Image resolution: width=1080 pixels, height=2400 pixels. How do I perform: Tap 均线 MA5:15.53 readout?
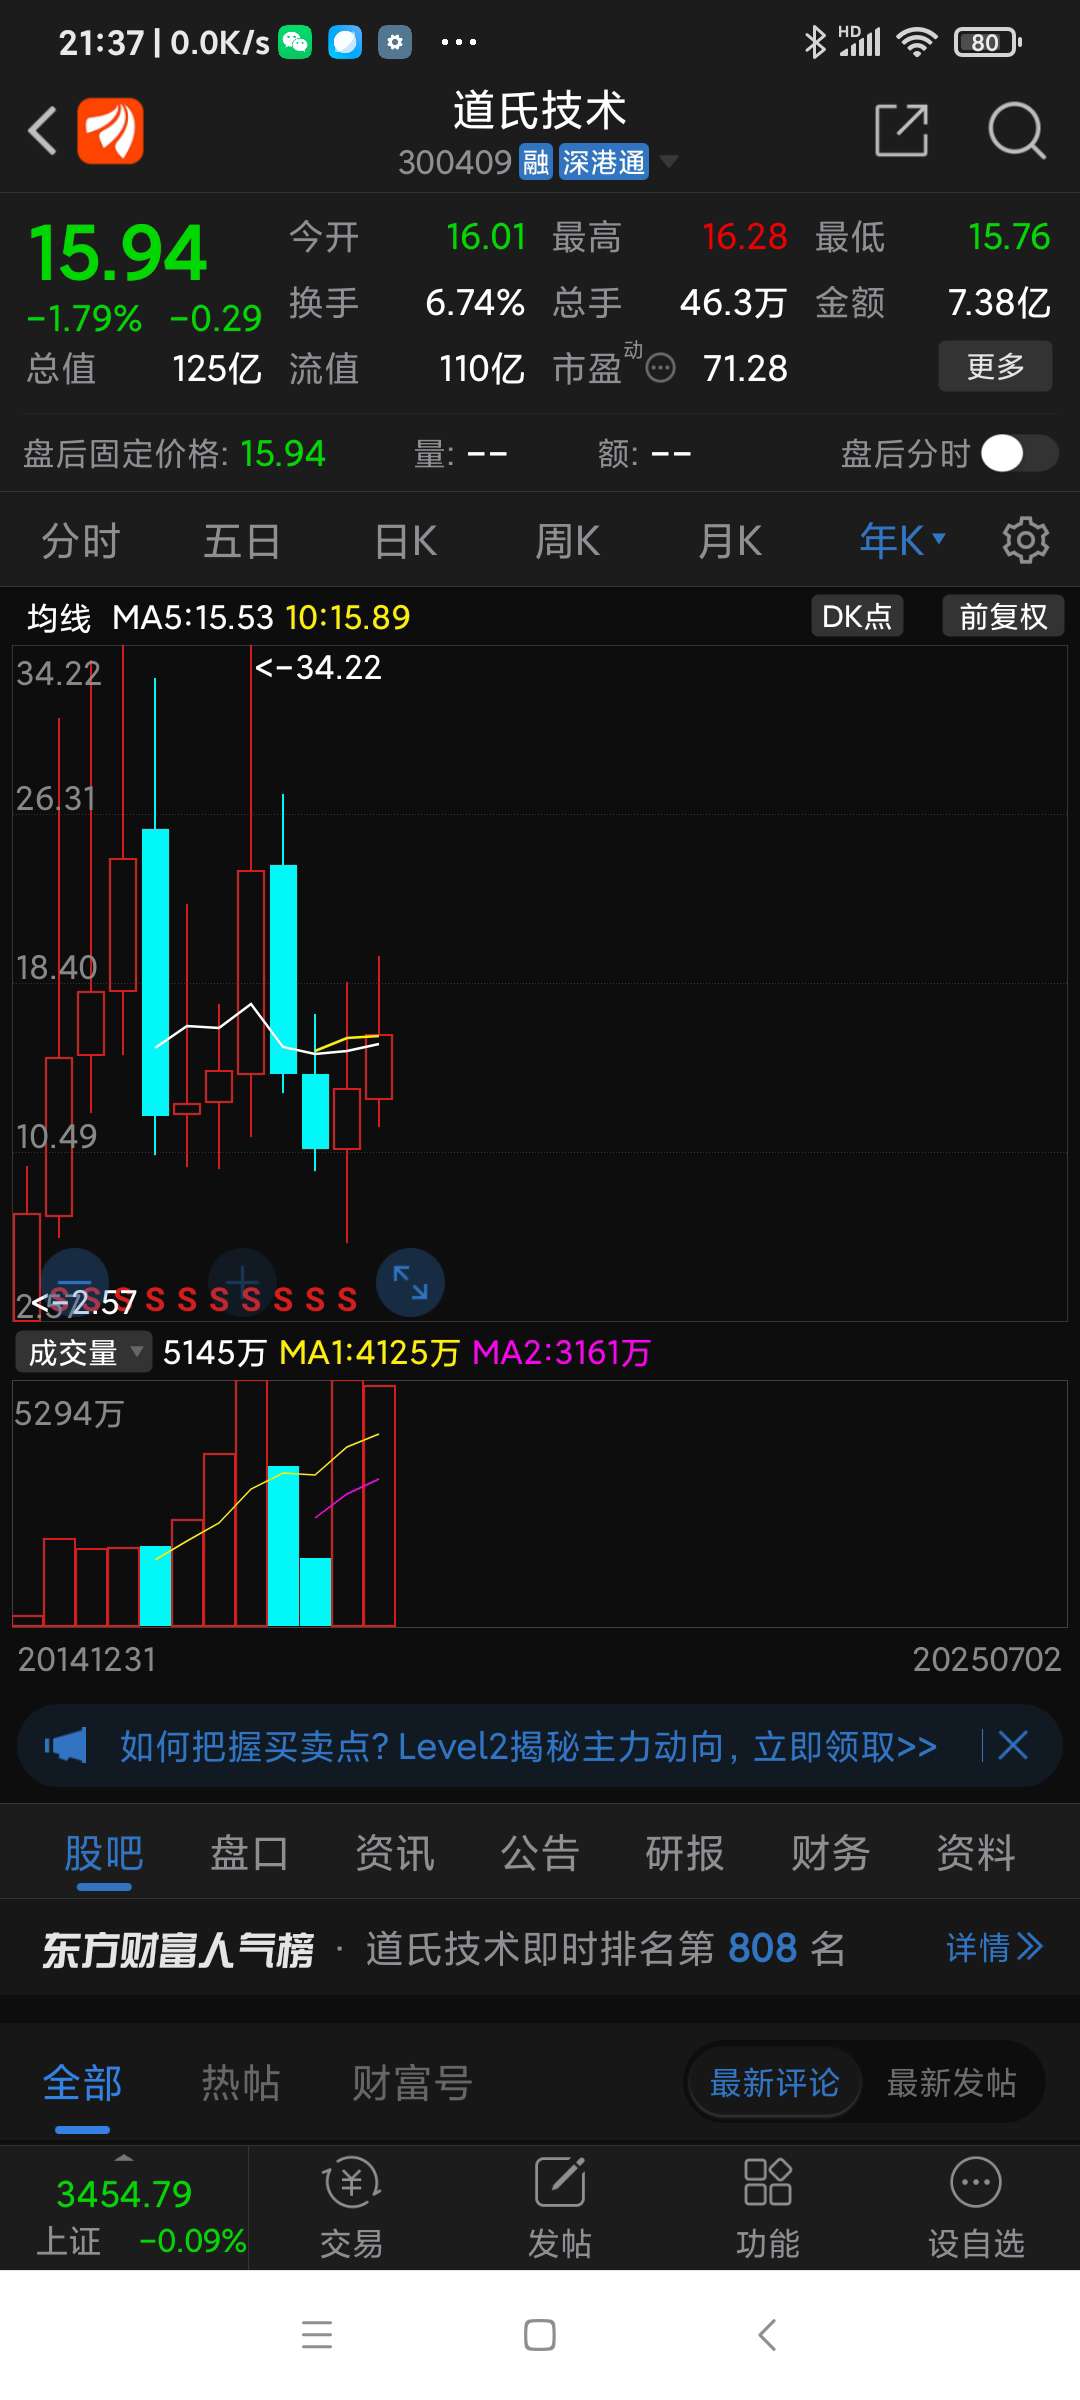pyautogui.click(x=148, y=617)
